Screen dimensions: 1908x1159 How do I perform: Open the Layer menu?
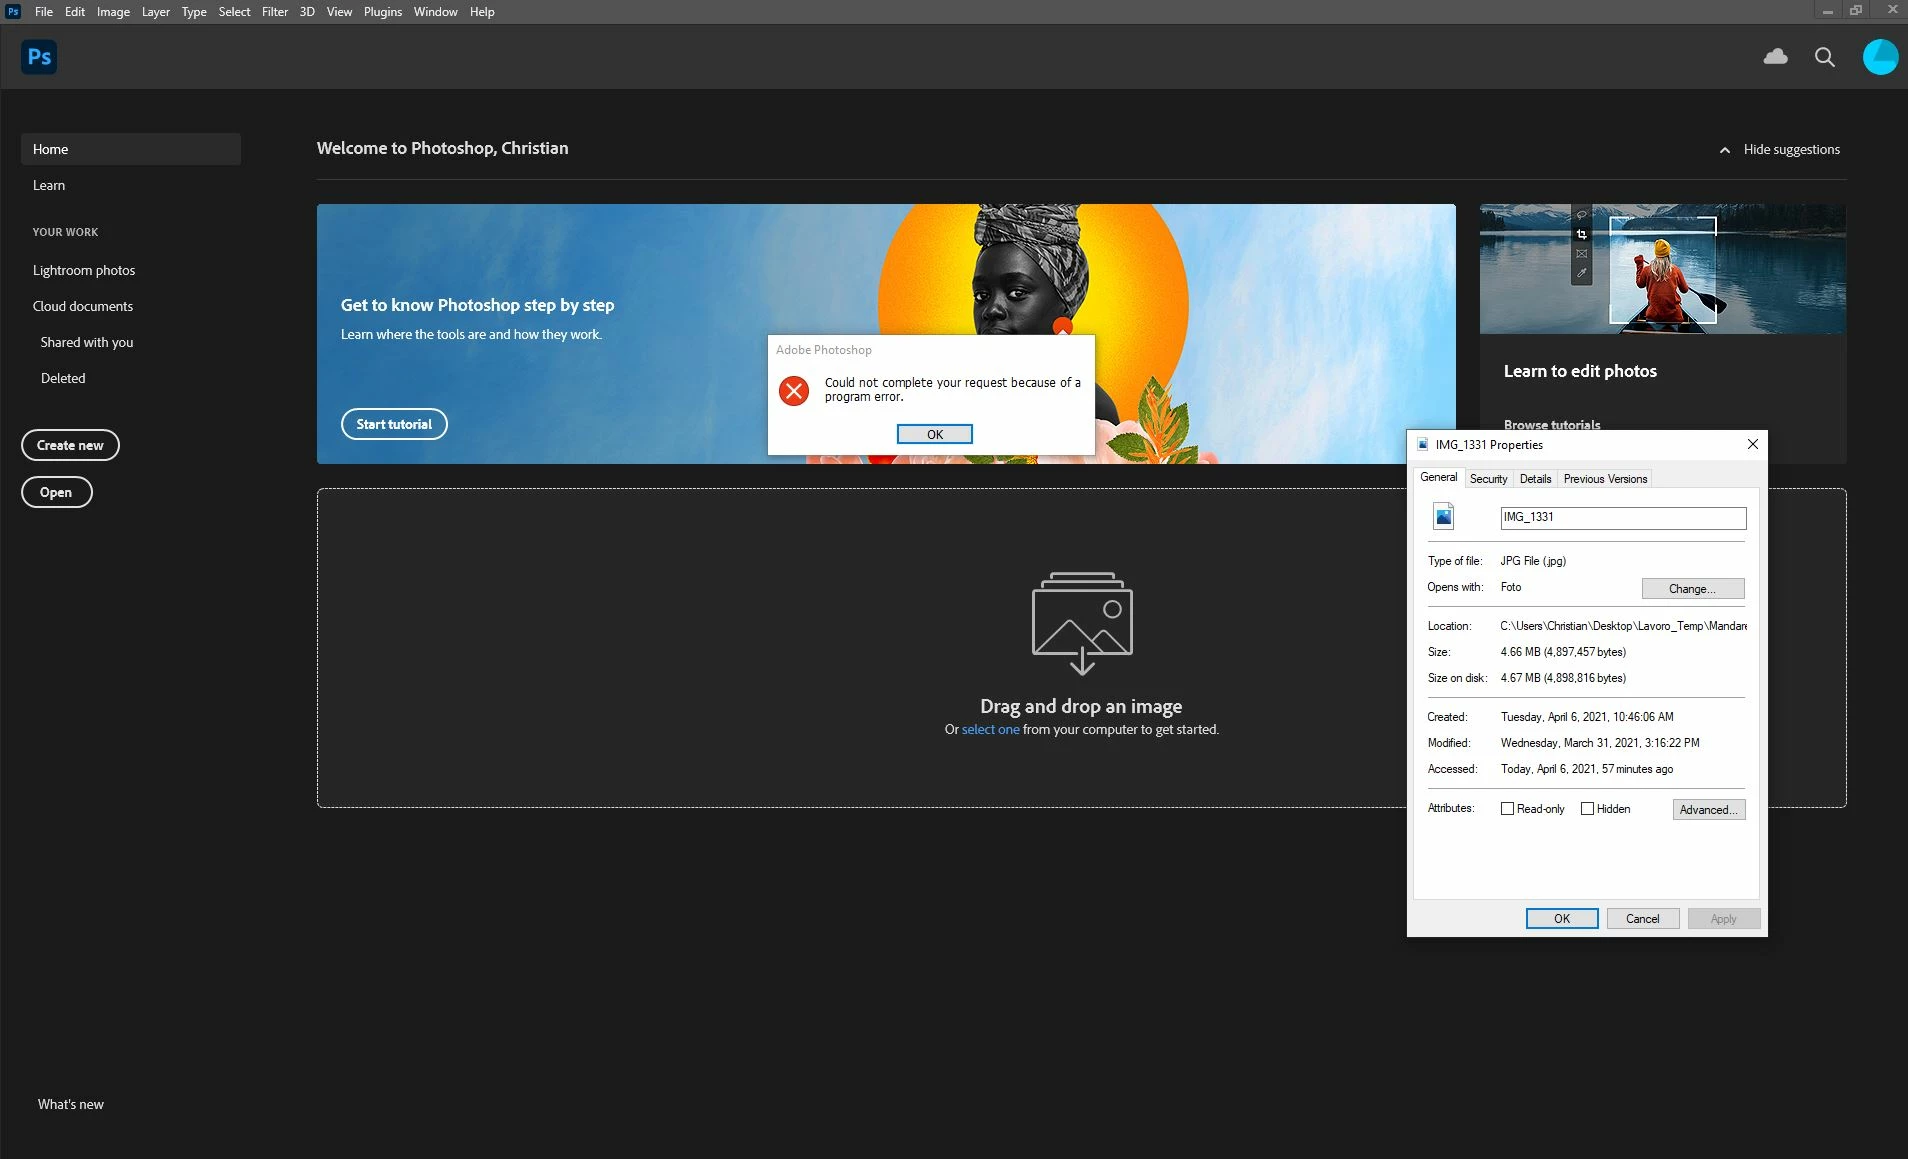coord(155,12)
